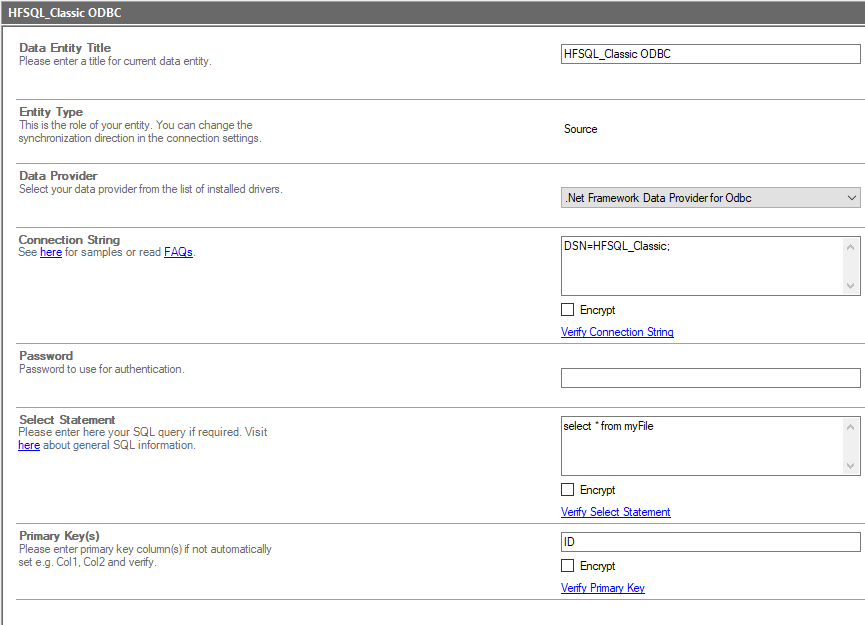Screen dimensions: 865x625
Task: Toggle Encrypt checkbox under Select Statement
Action: coord(568,490)
